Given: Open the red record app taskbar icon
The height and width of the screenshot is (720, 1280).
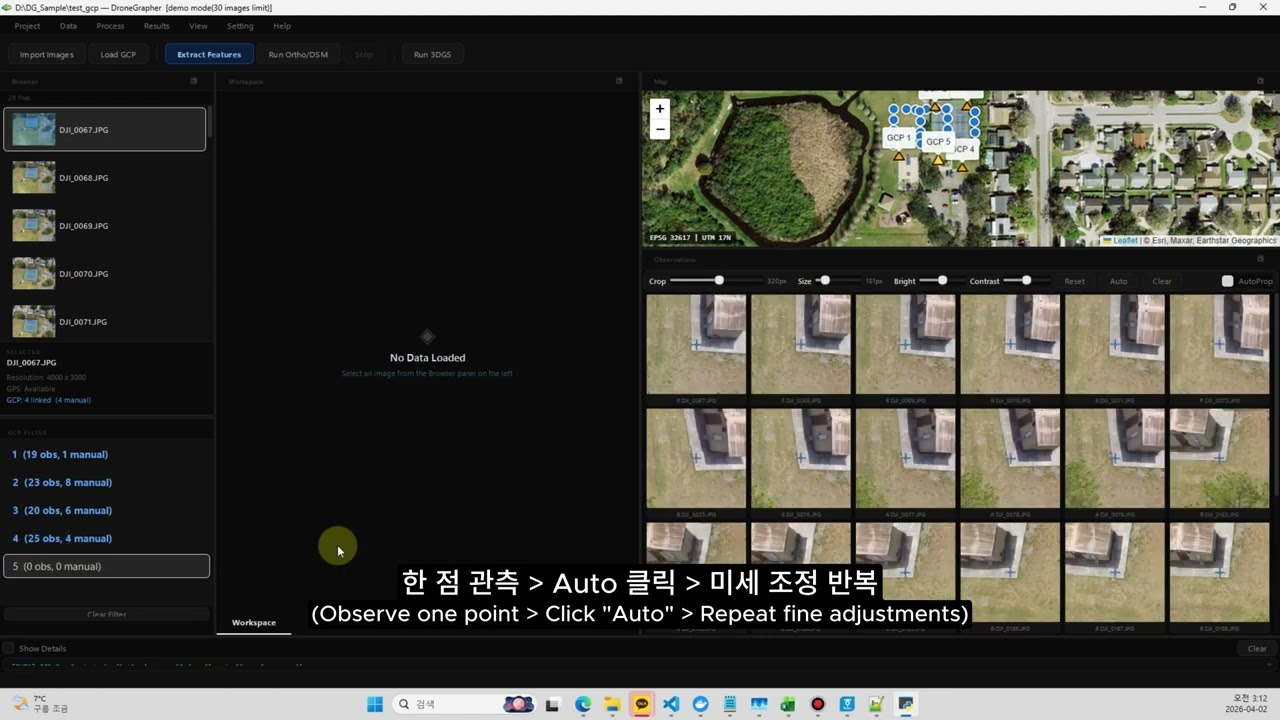Looking at the screenshot, I should [817, 704].
